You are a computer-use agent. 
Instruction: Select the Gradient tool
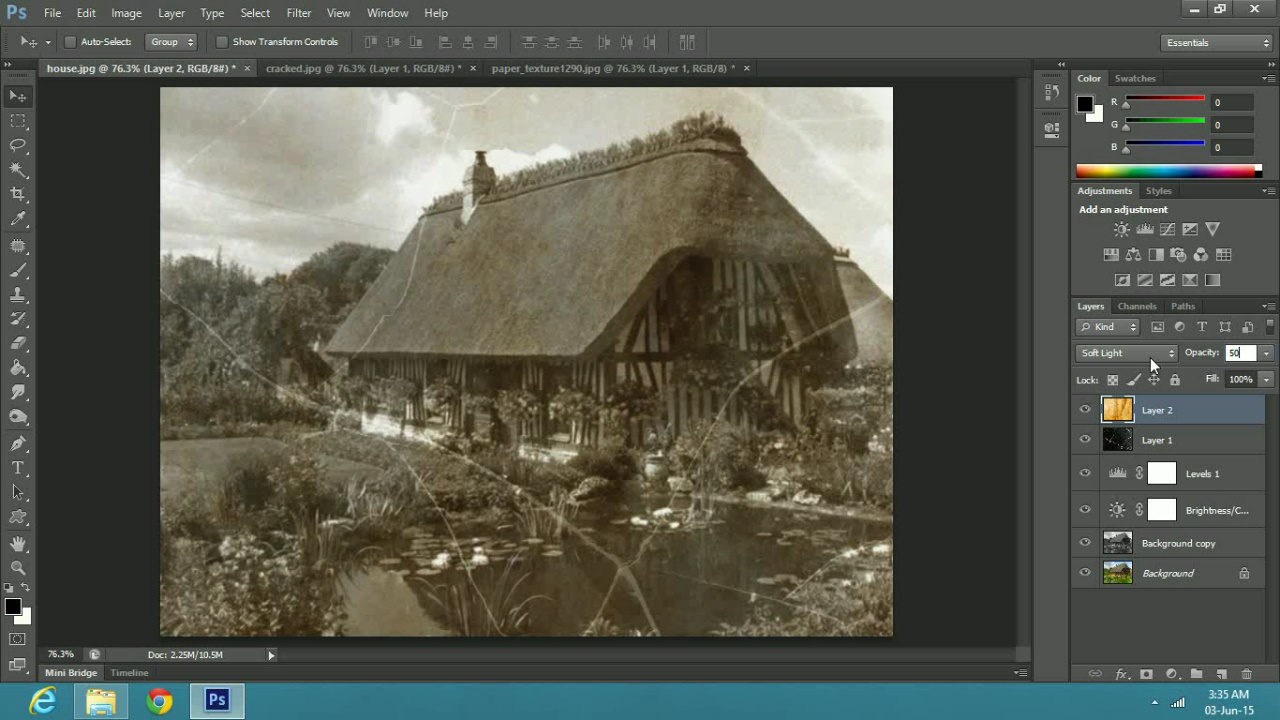pyautogui.click(x=18, y=368)
